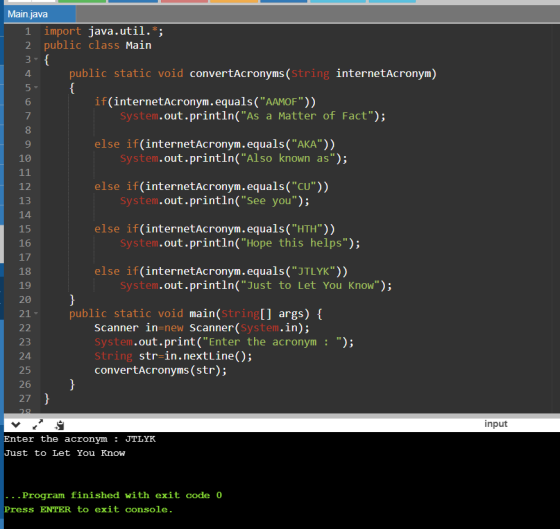Click the "As a Matter of Fact" string
Image resolution: width=560 pixels, height=529 pixels.
click(307, 116)
